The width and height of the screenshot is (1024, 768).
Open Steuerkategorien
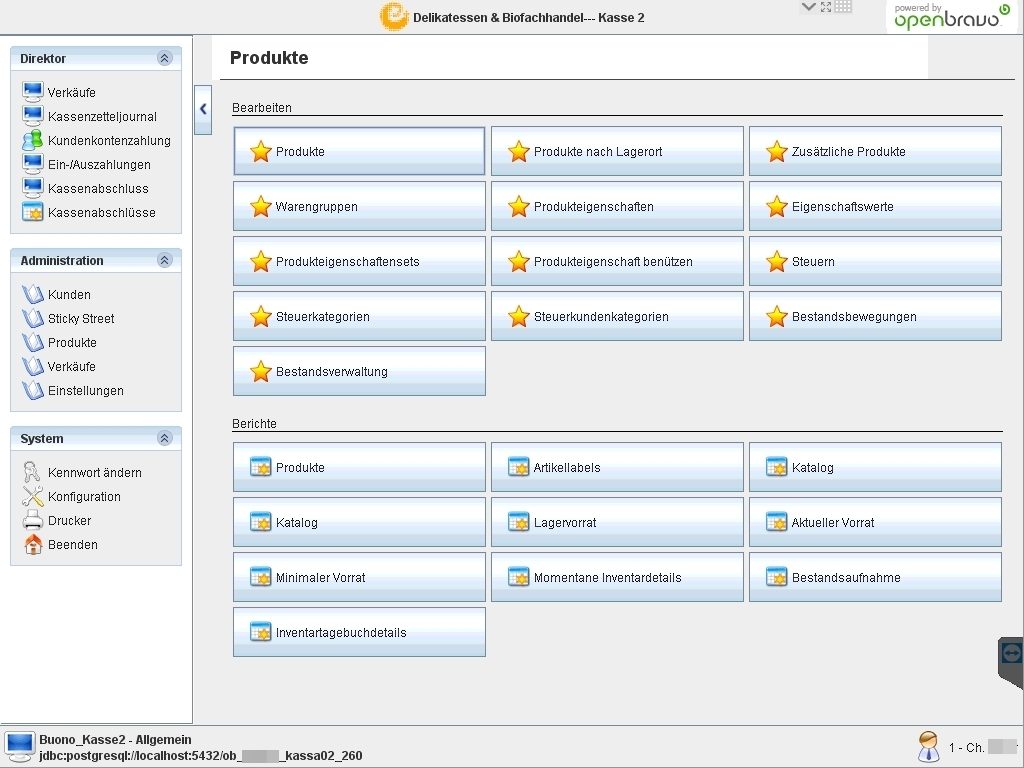click(x=359, y=316)
